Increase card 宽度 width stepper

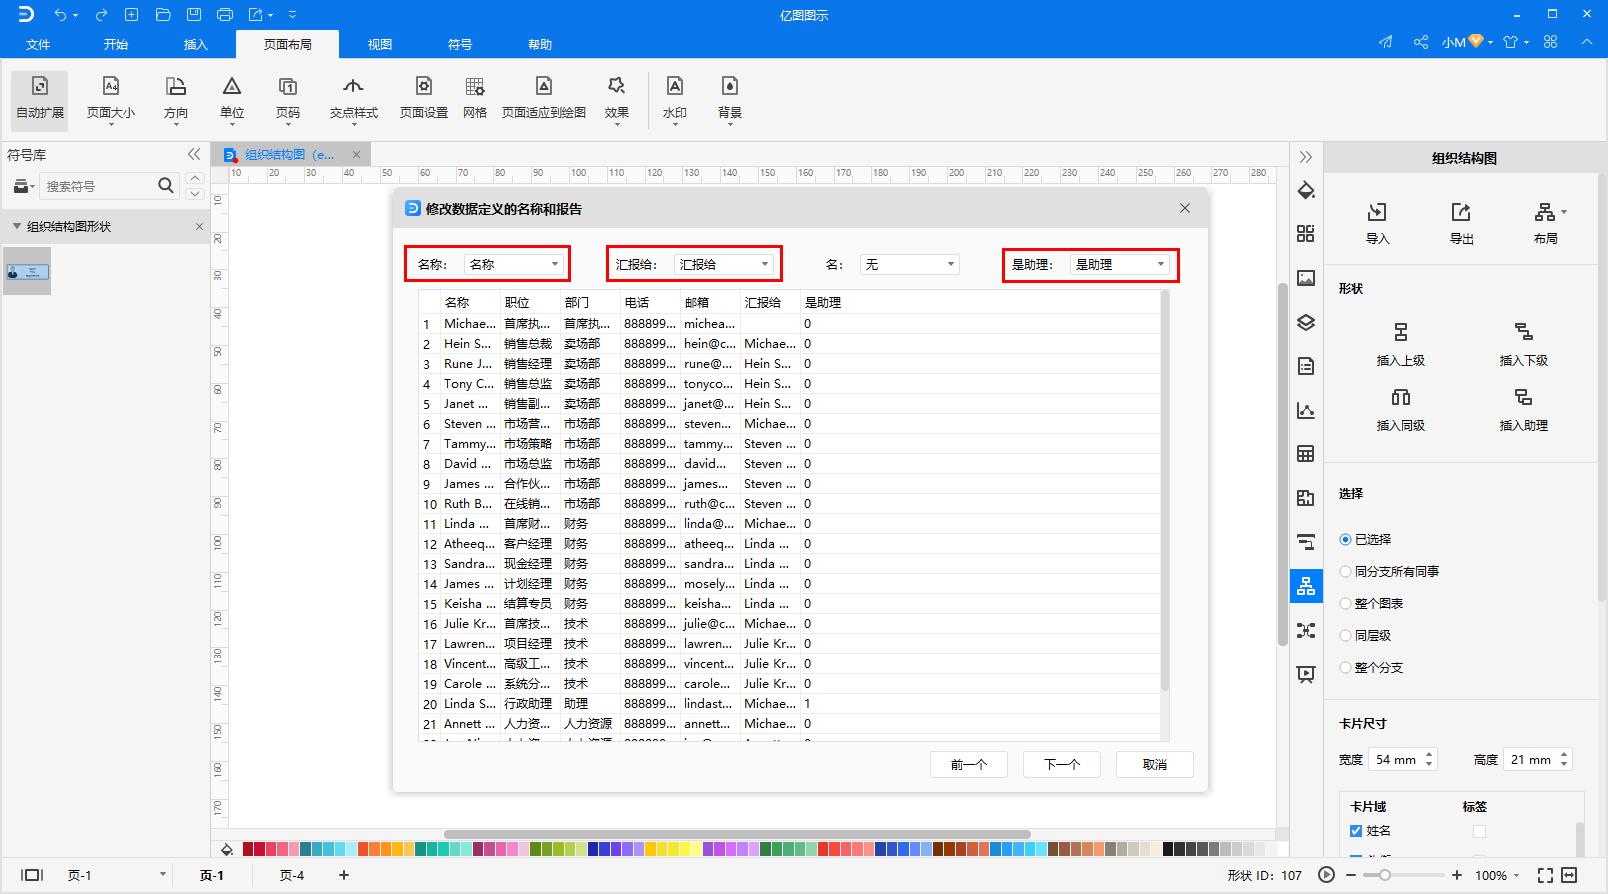(x=1429, y=754)
